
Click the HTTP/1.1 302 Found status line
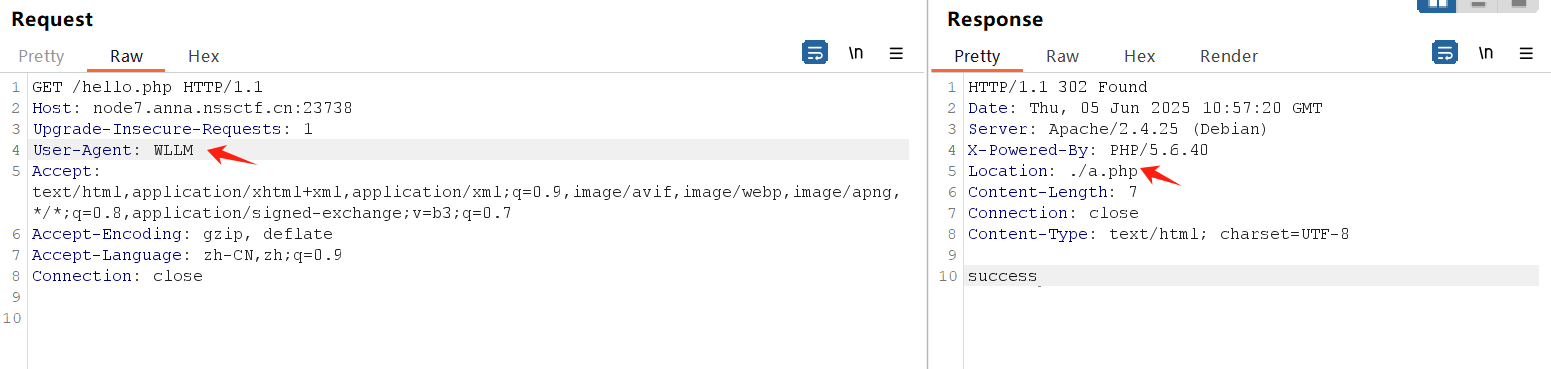pyautogui.click(x=1057, y=87)
